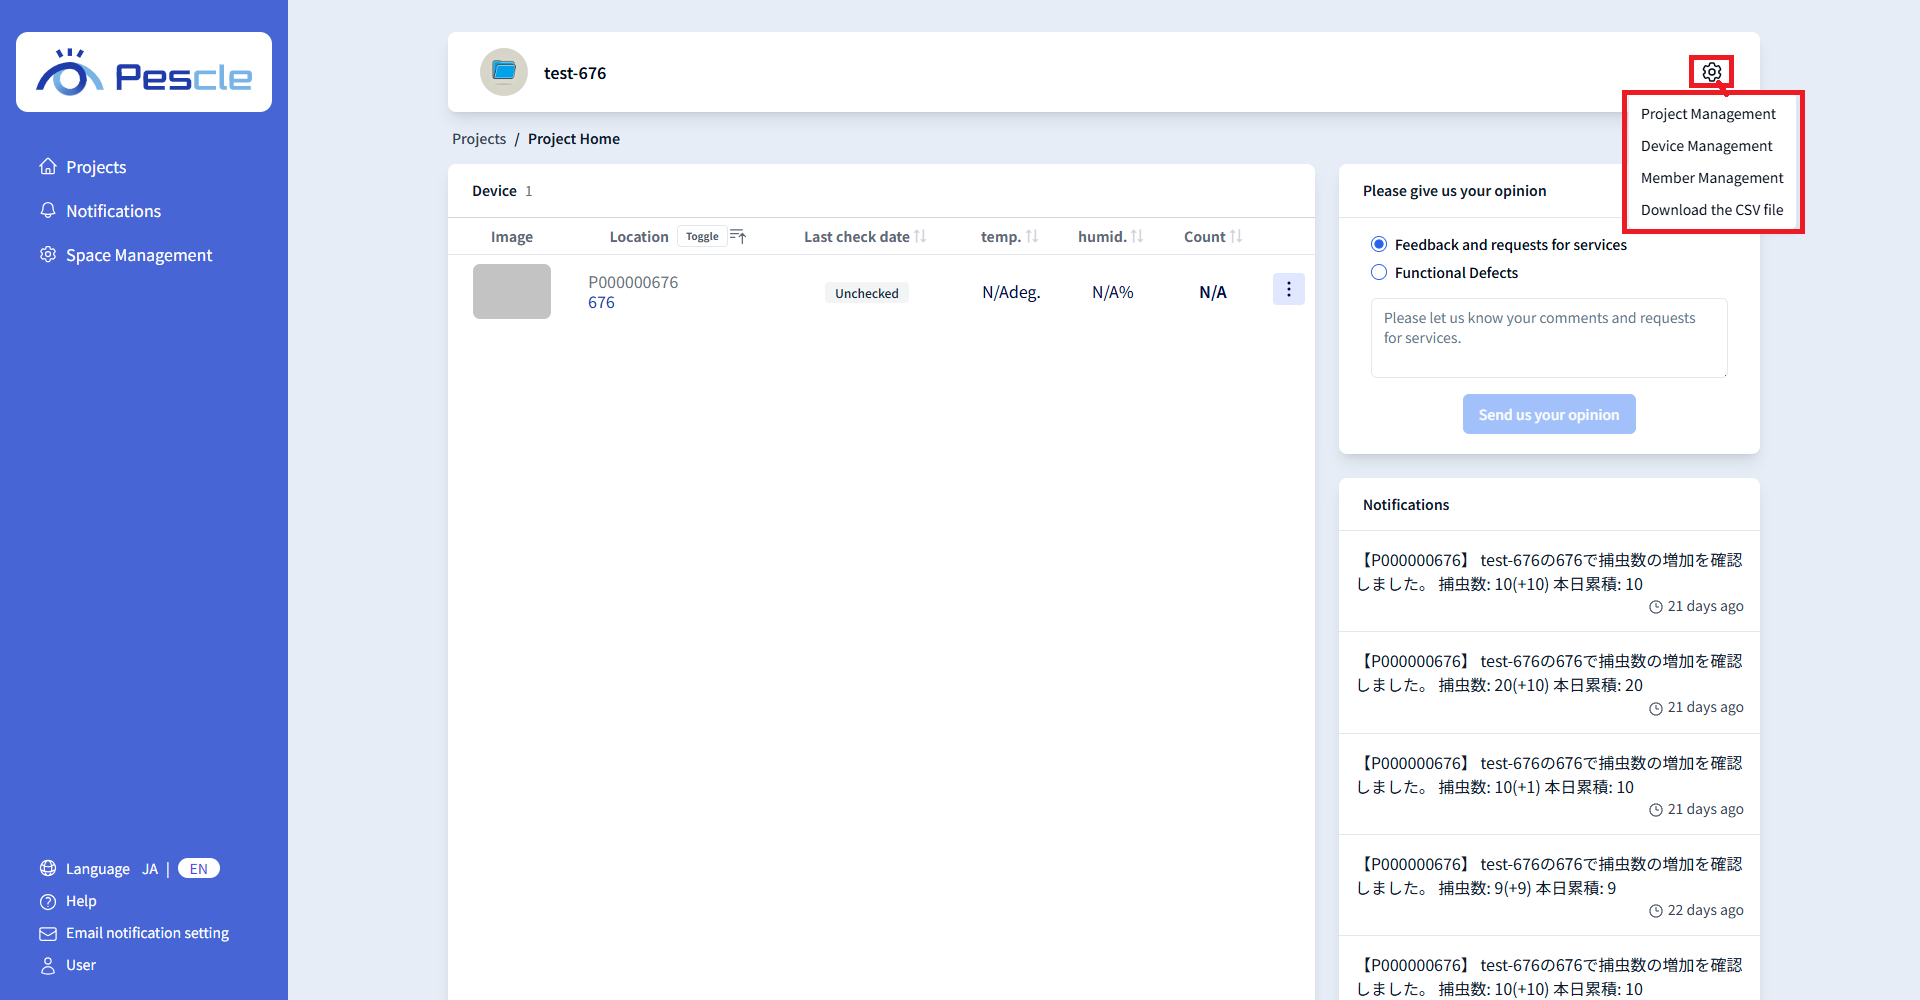Sort the humid. column
This screenshot has height=1000, width=1920.
coord(1137,237)
